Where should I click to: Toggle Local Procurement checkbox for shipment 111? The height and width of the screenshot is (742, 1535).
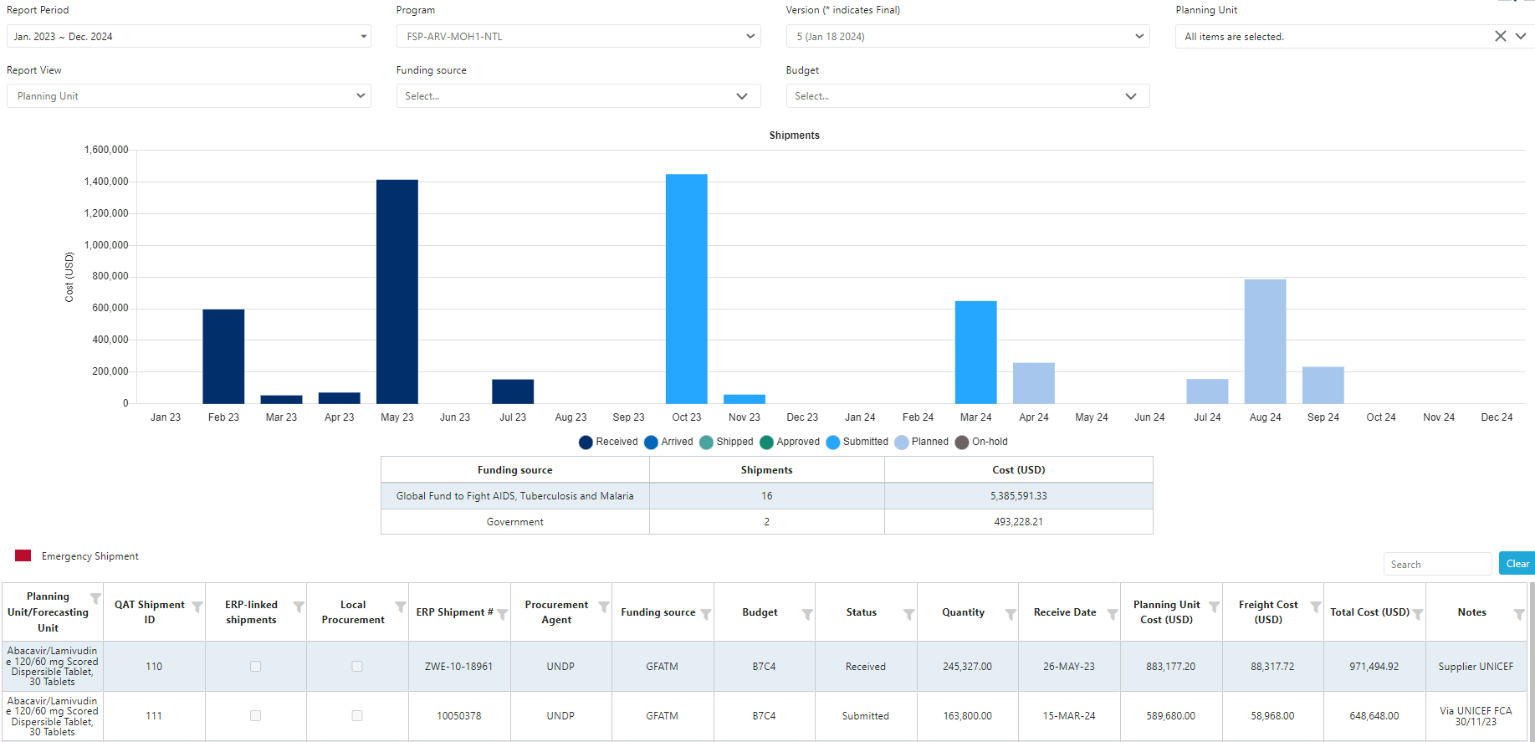click(357, 716)
